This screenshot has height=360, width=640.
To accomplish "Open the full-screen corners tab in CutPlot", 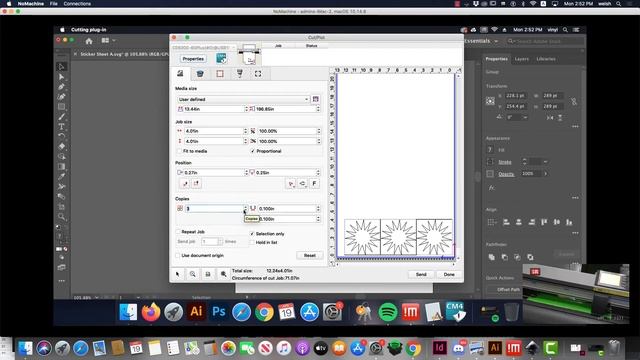I will [x=258, y=74].
